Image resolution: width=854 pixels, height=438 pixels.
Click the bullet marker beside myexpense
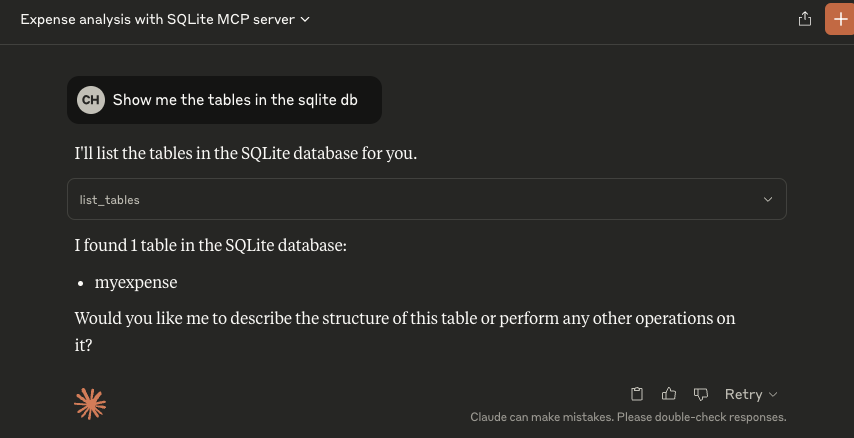82,283
